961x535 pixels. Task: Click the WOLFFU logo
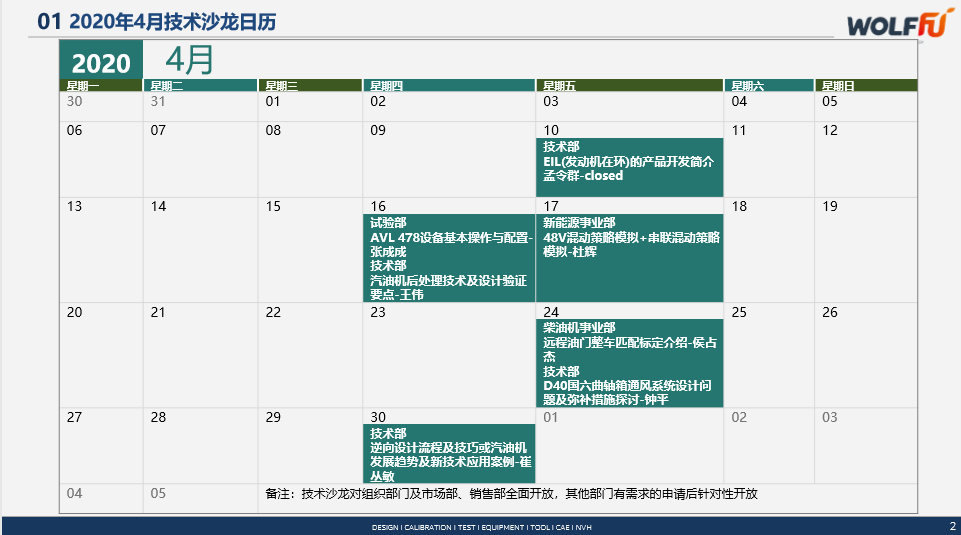click(894, 24)
